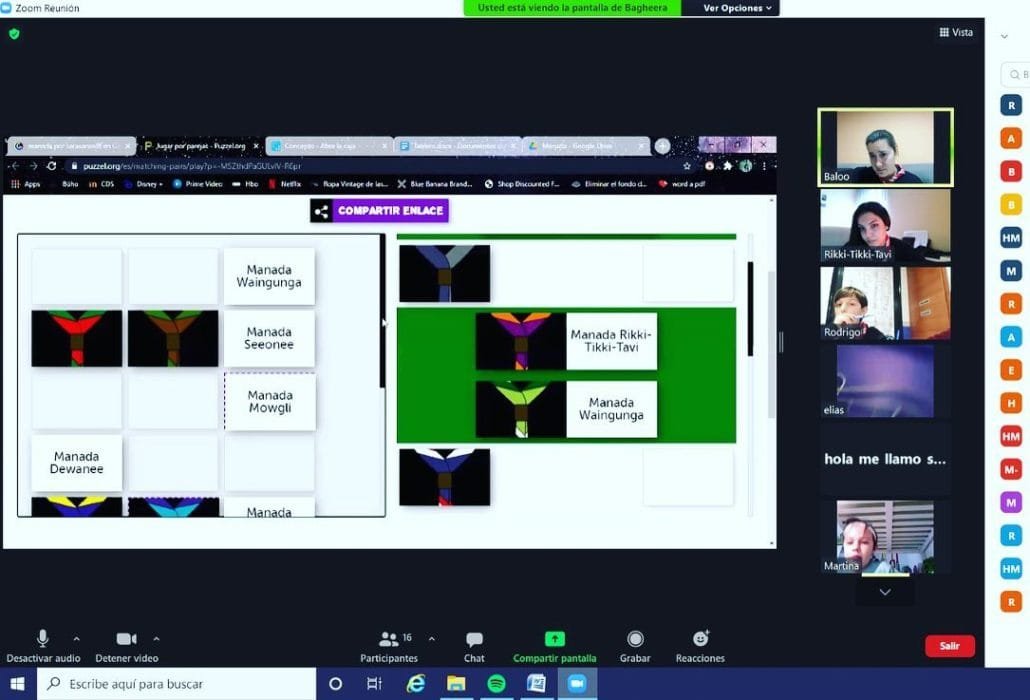Turn off the camera with Detener video
Screen dimensions: 1030x700
tap(126, 639)
